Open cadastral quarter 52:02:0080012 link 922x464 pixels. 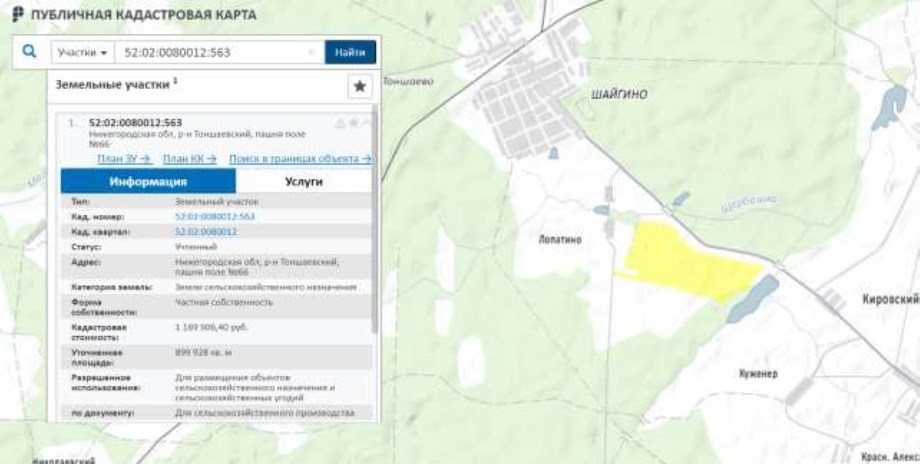pos(205,231)
